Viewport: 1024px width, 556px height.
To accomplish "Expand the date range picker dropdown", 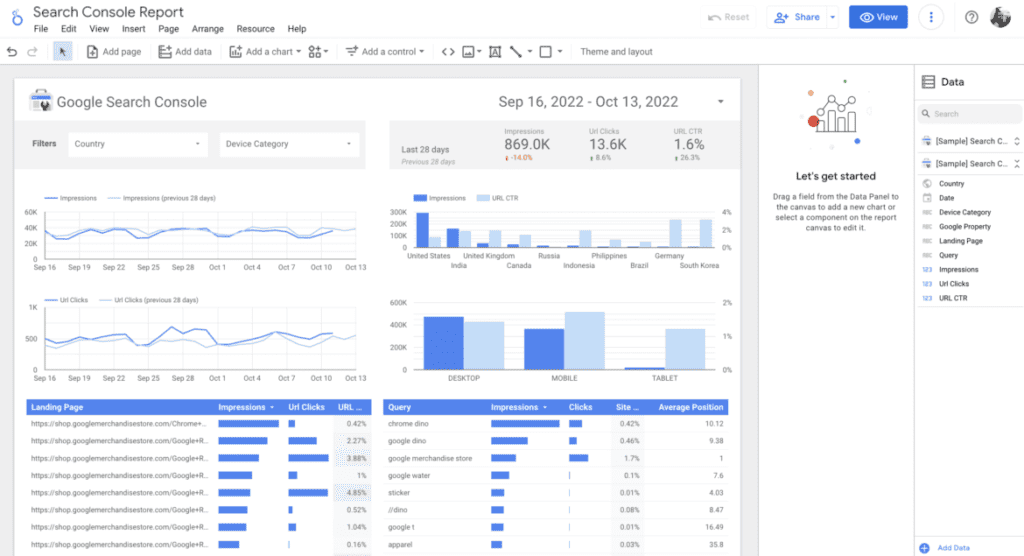I will (x=720, y=101).
